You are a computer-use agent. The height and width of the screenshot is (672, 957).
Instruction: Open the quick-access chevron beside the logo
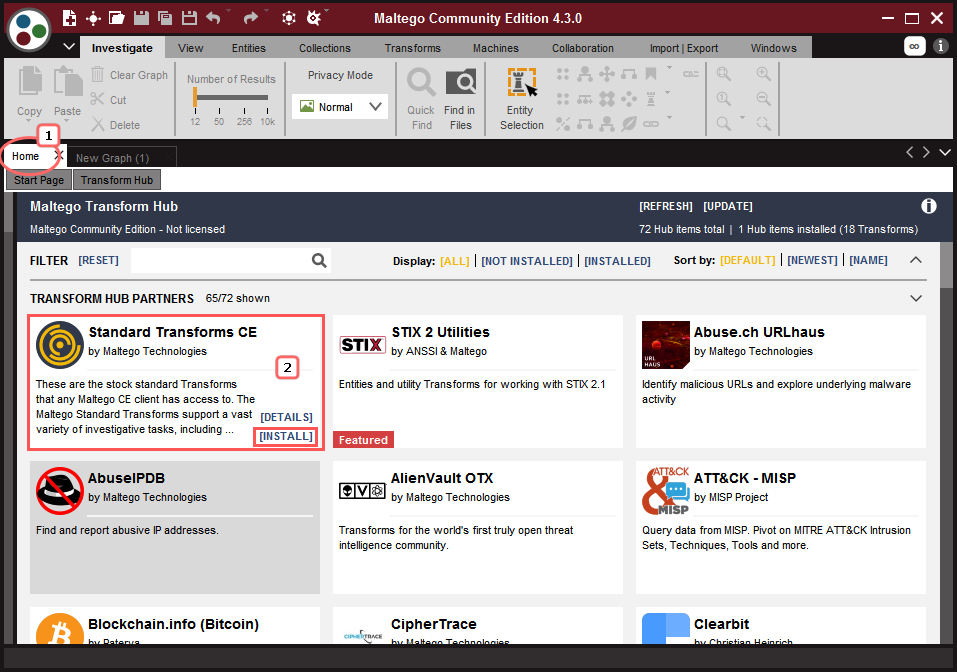(x=69, y=46)
